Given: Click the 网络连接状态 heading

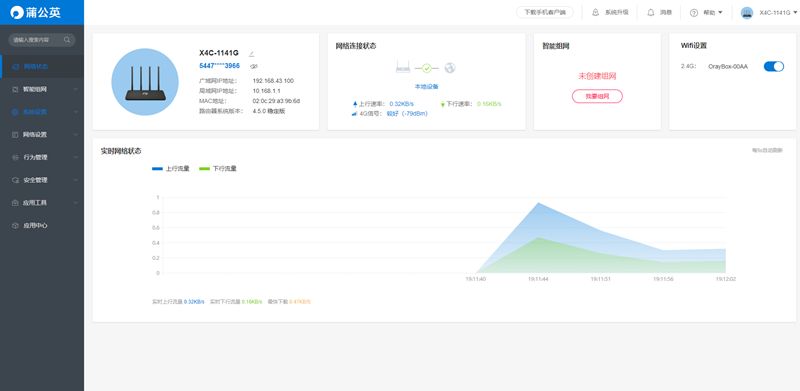Looking at the screenshot, I should [356, 46].
